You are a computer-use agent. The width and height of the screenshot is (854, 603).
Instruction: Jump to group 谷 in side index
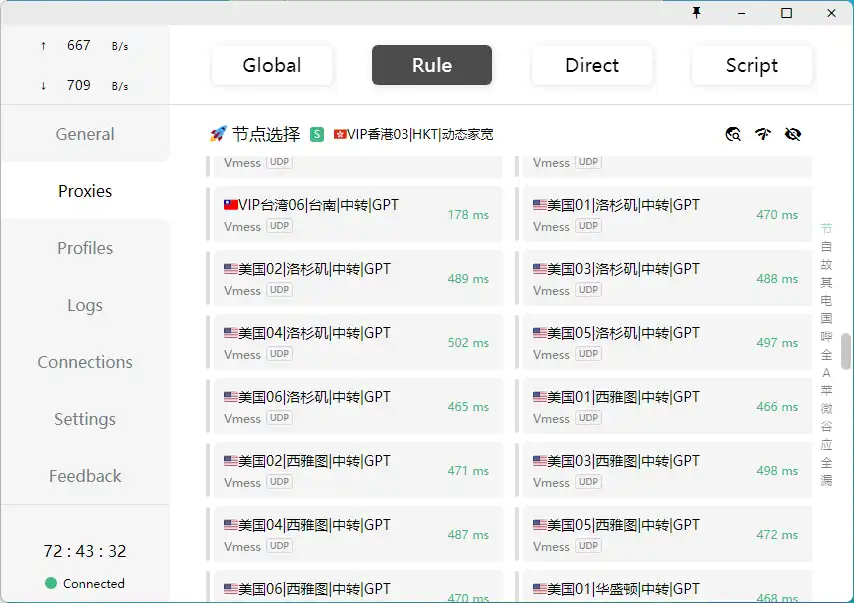(826, 426)
